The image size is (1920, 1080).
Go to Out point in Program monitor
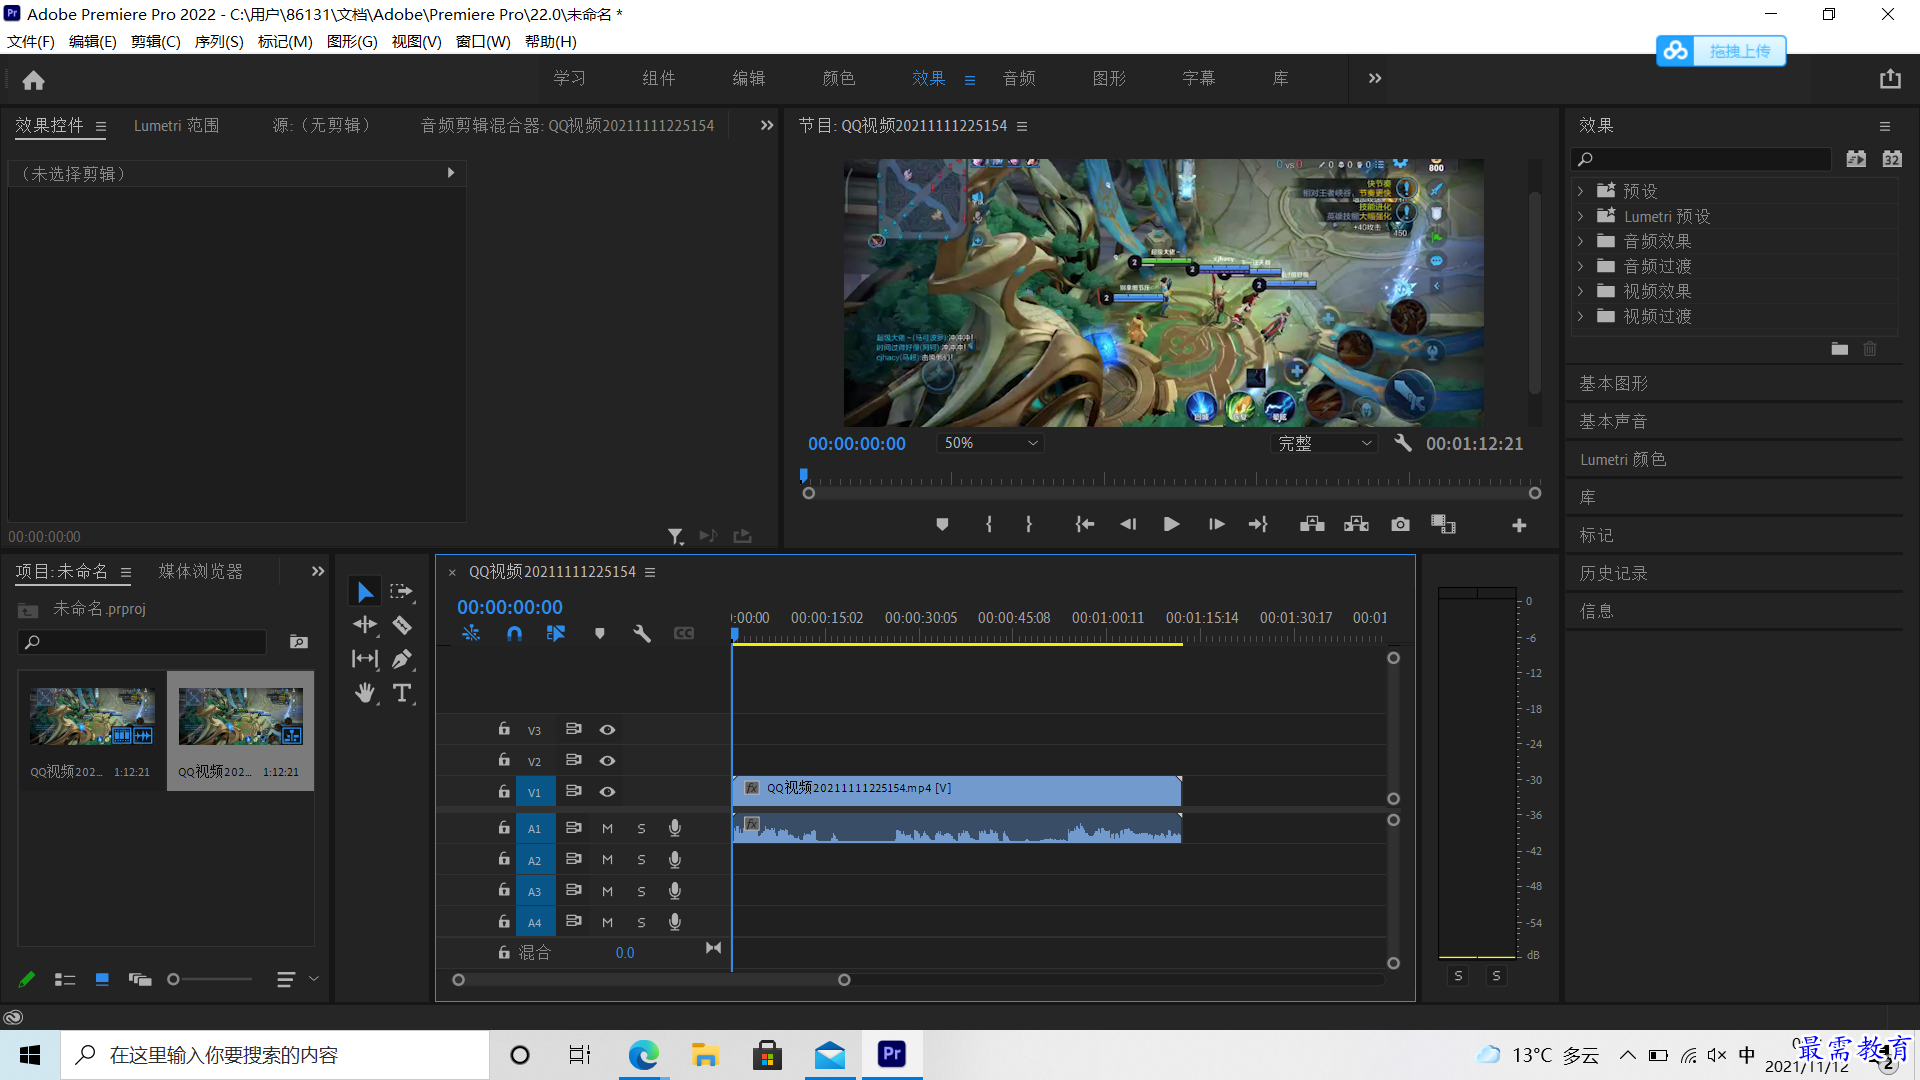[x=1259, y=524]
